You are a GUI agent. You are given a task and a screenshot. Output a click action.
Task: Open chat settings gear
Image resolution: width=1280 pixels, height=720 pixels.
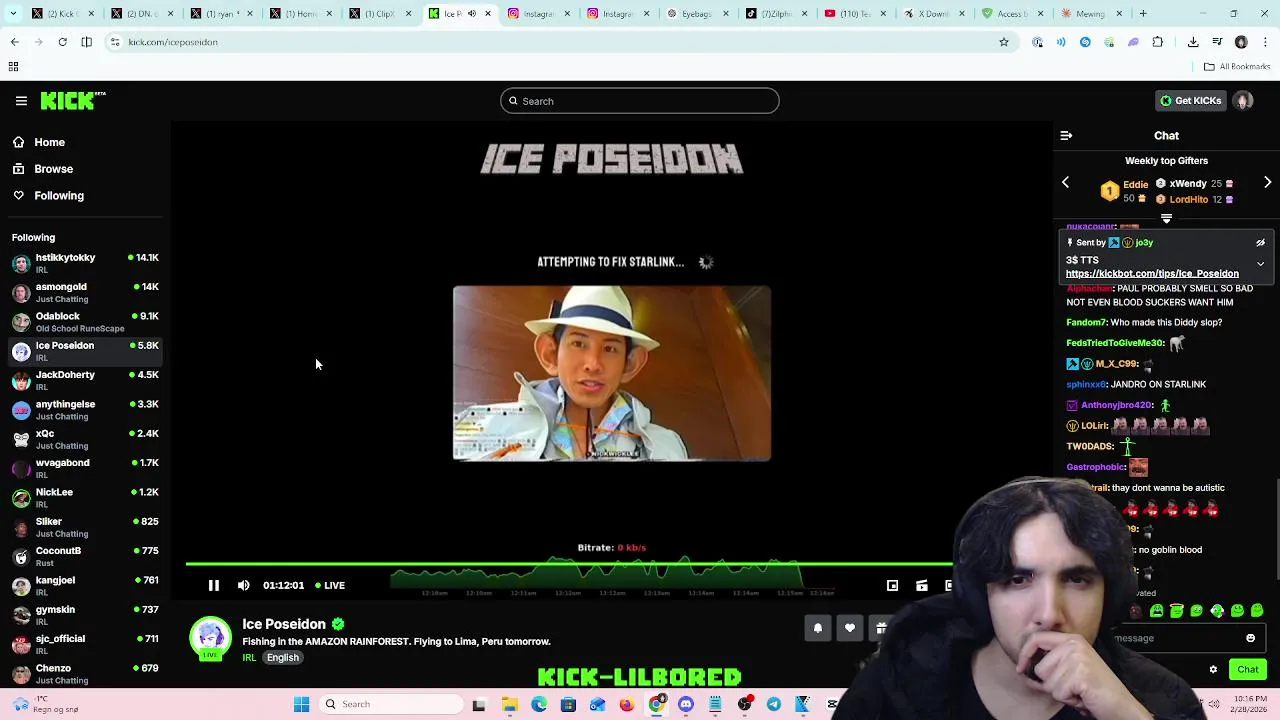pyautogui.click(x=1213, y=670)
